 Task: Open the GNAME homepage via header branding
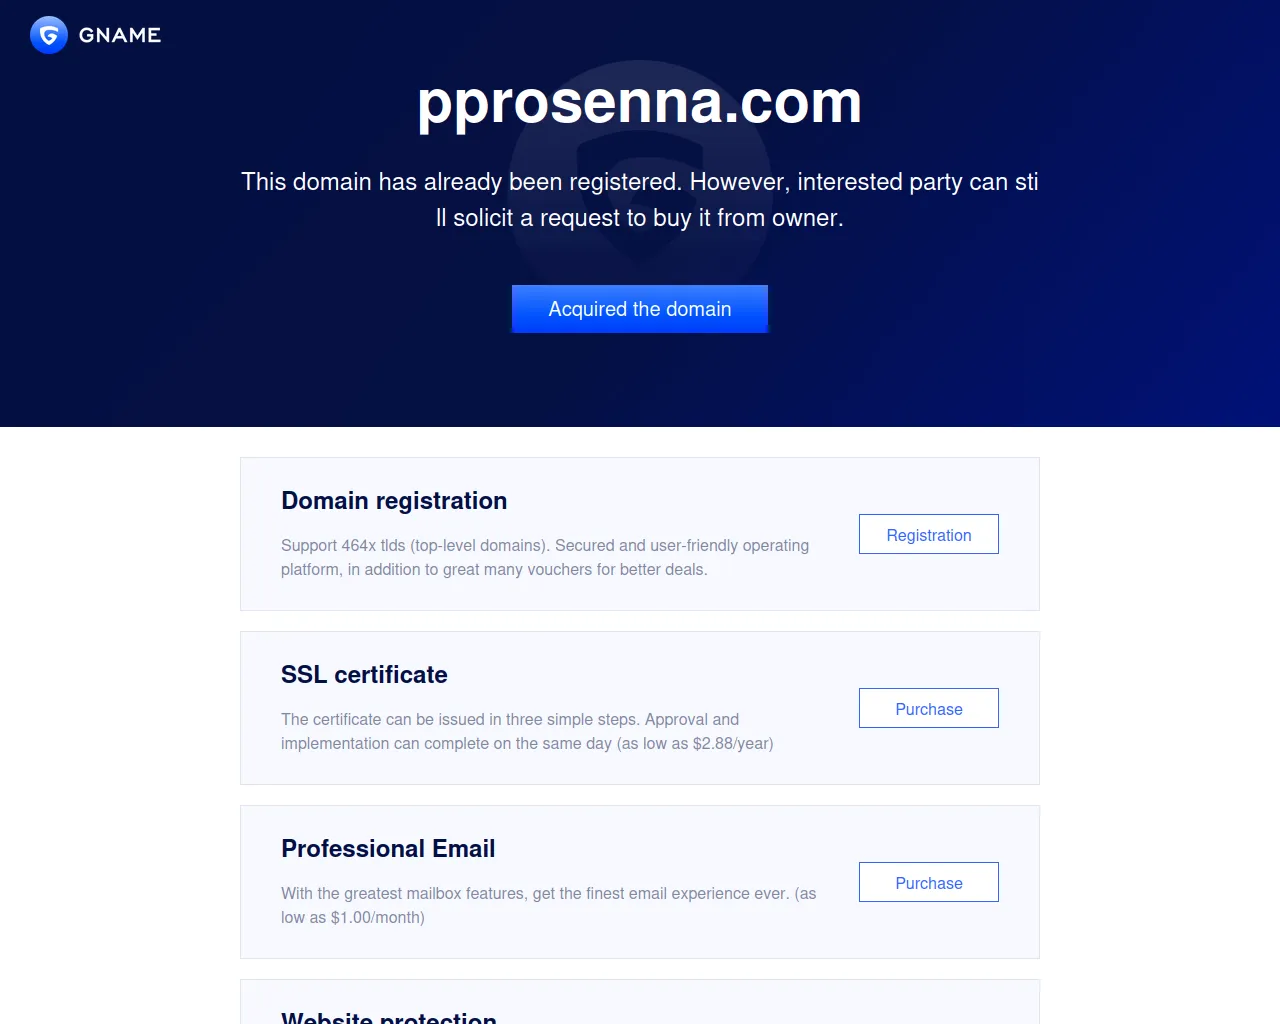(x=95, y=34)
